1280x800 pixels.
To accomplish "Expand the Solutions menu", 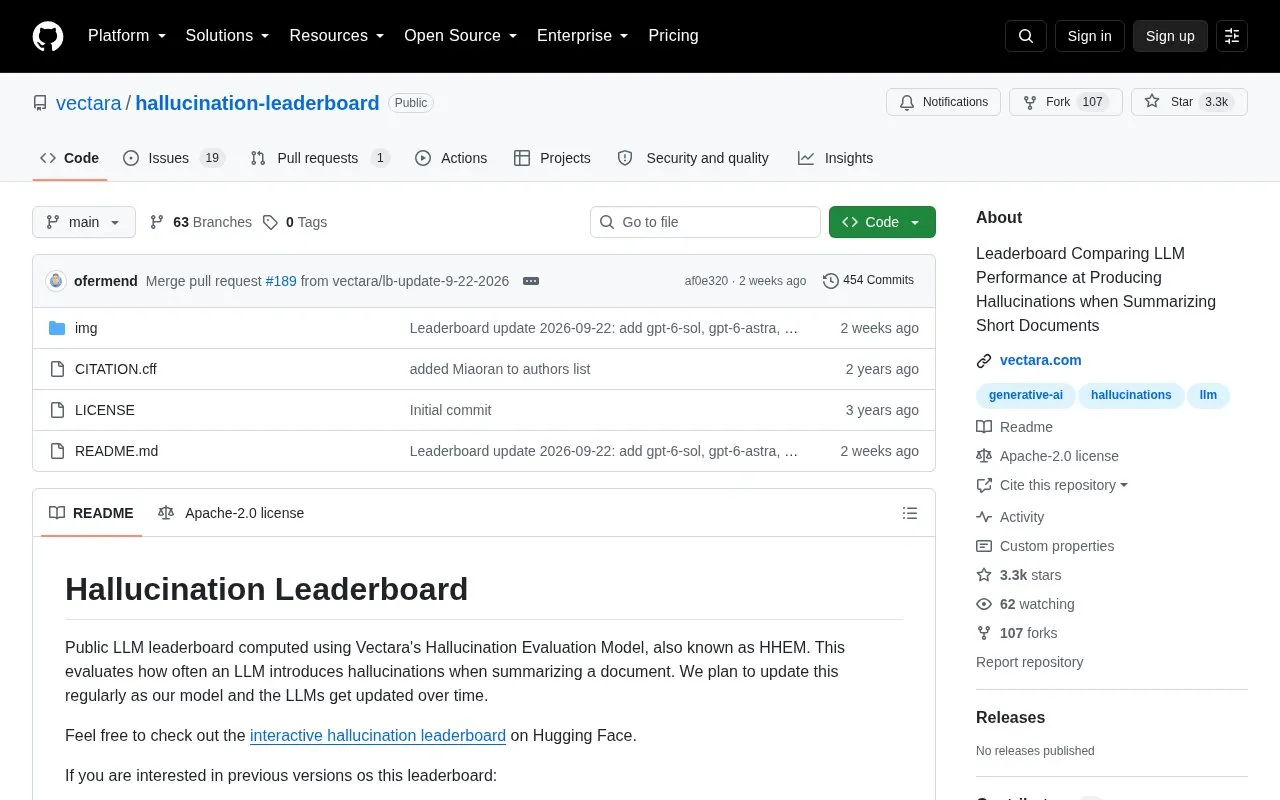I will (x=227, y=36).
